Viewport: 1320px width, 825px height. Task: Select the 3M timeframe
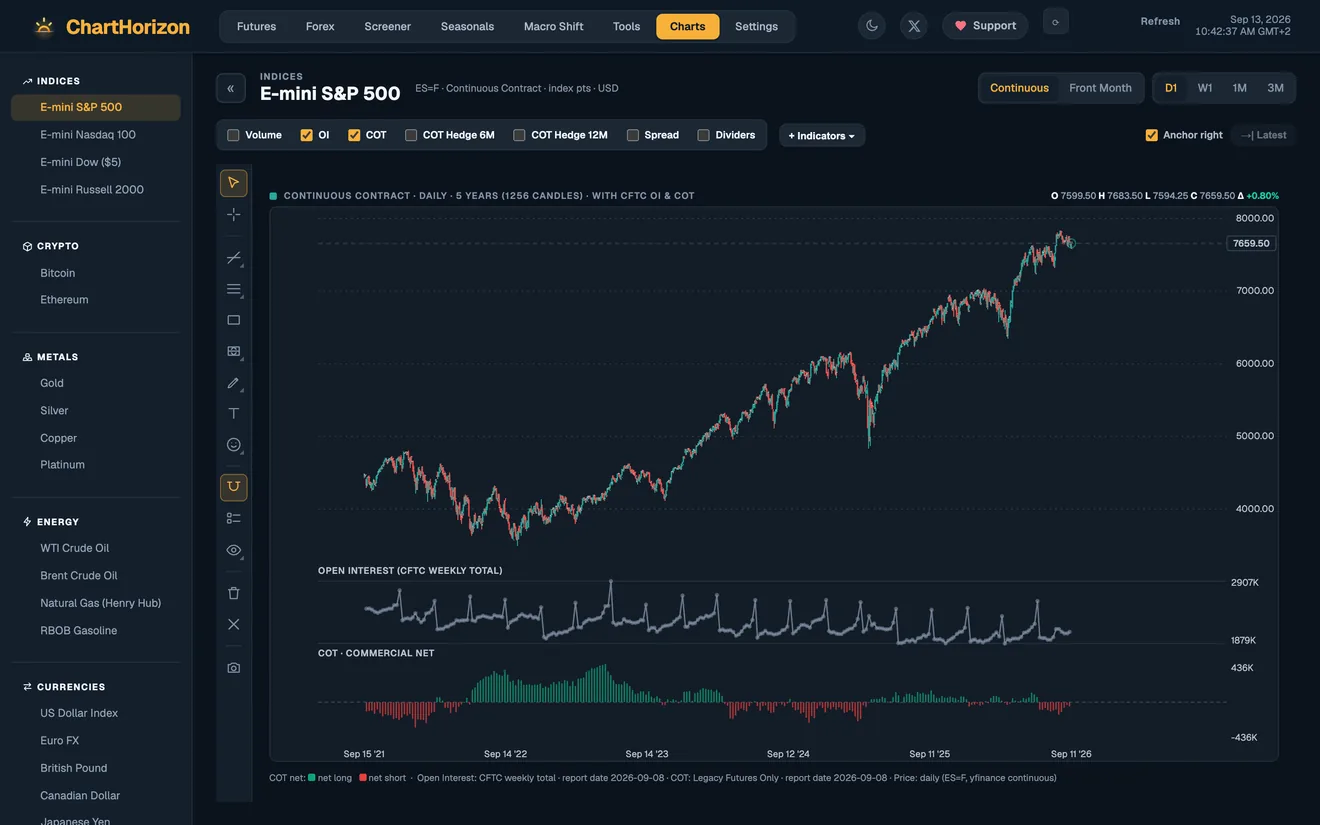coord(1275,88)
